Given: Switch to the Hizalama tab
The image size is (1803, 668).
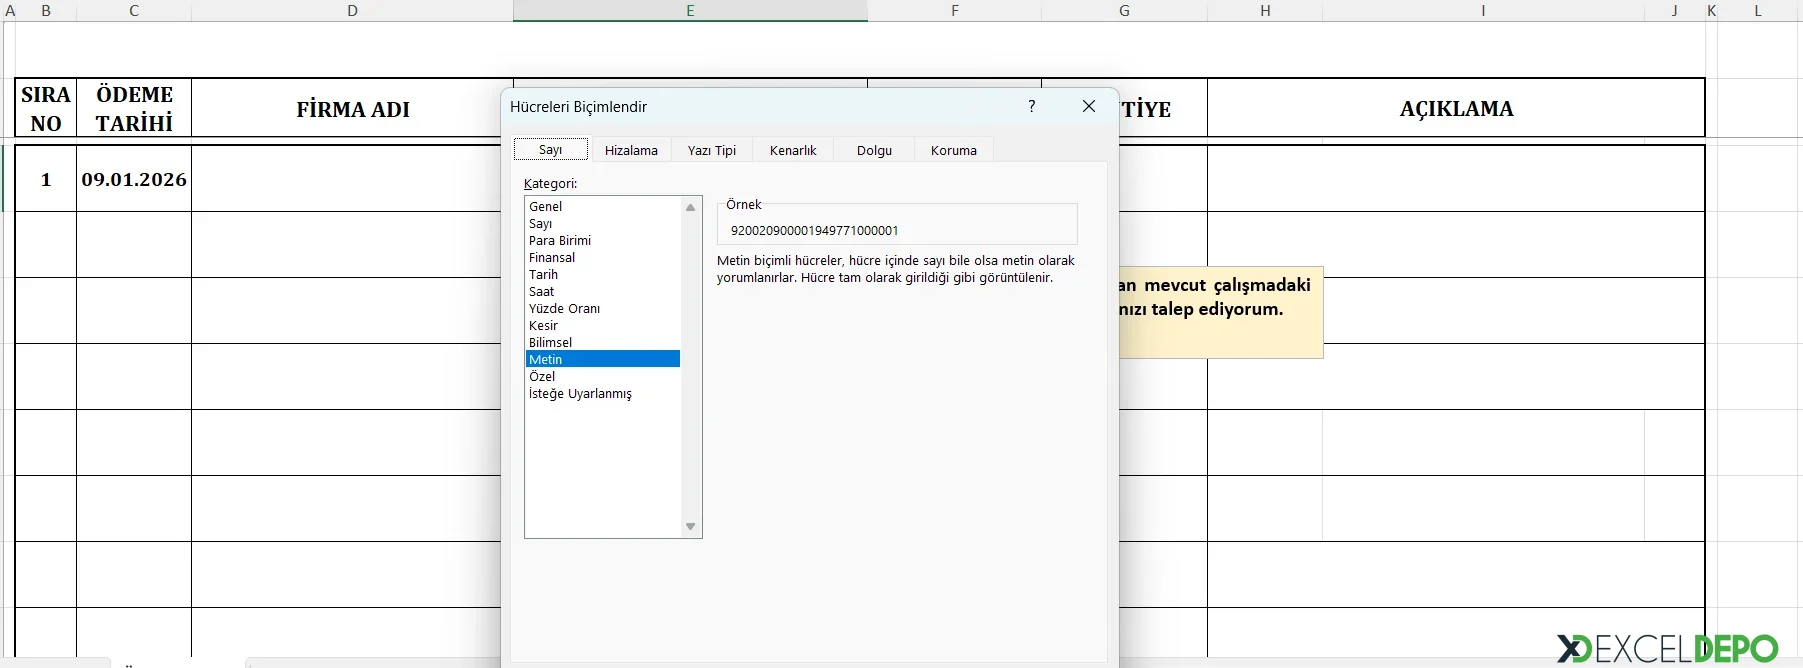Looking at the screenshot, I should [x=631, y=150].
